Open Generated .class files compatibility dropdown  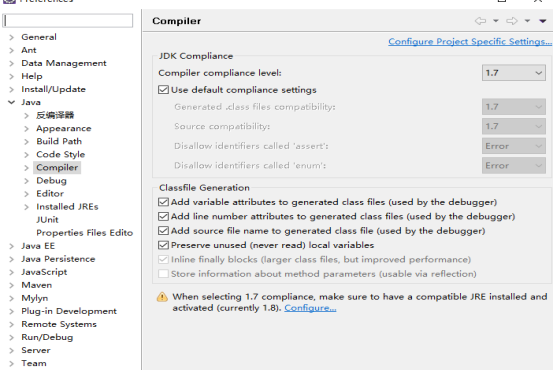pos(513,107)
